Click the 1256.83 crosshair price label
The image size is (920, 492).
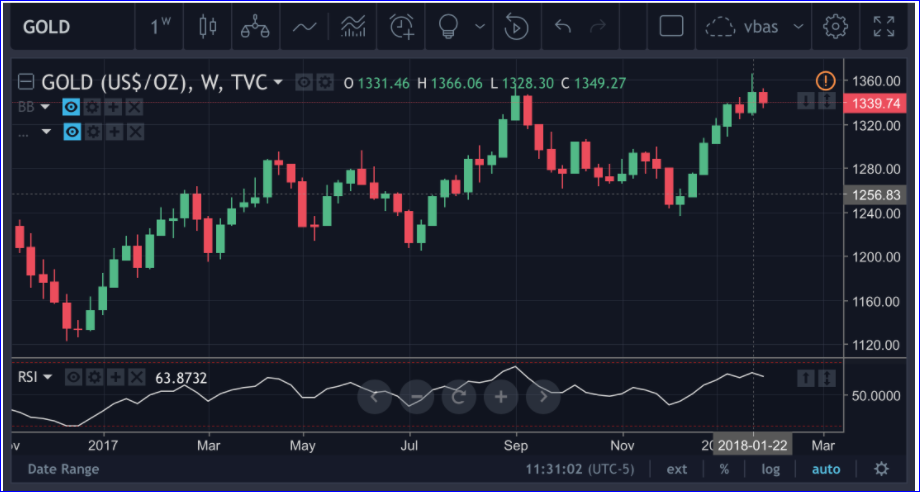tap(875, 195)
